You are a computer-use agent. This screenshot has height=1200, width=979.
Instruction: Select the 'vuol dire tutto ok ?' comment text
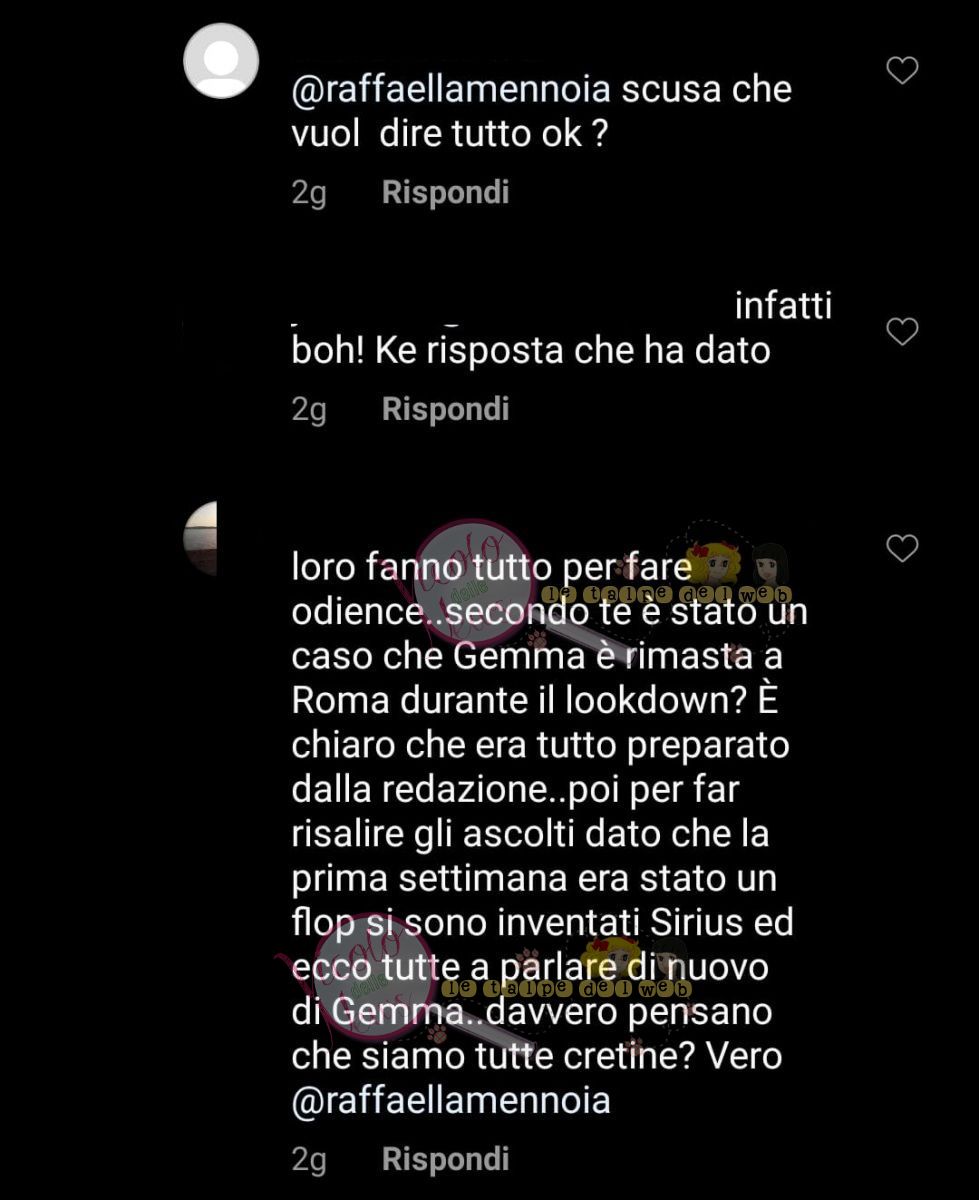(449, 134)
